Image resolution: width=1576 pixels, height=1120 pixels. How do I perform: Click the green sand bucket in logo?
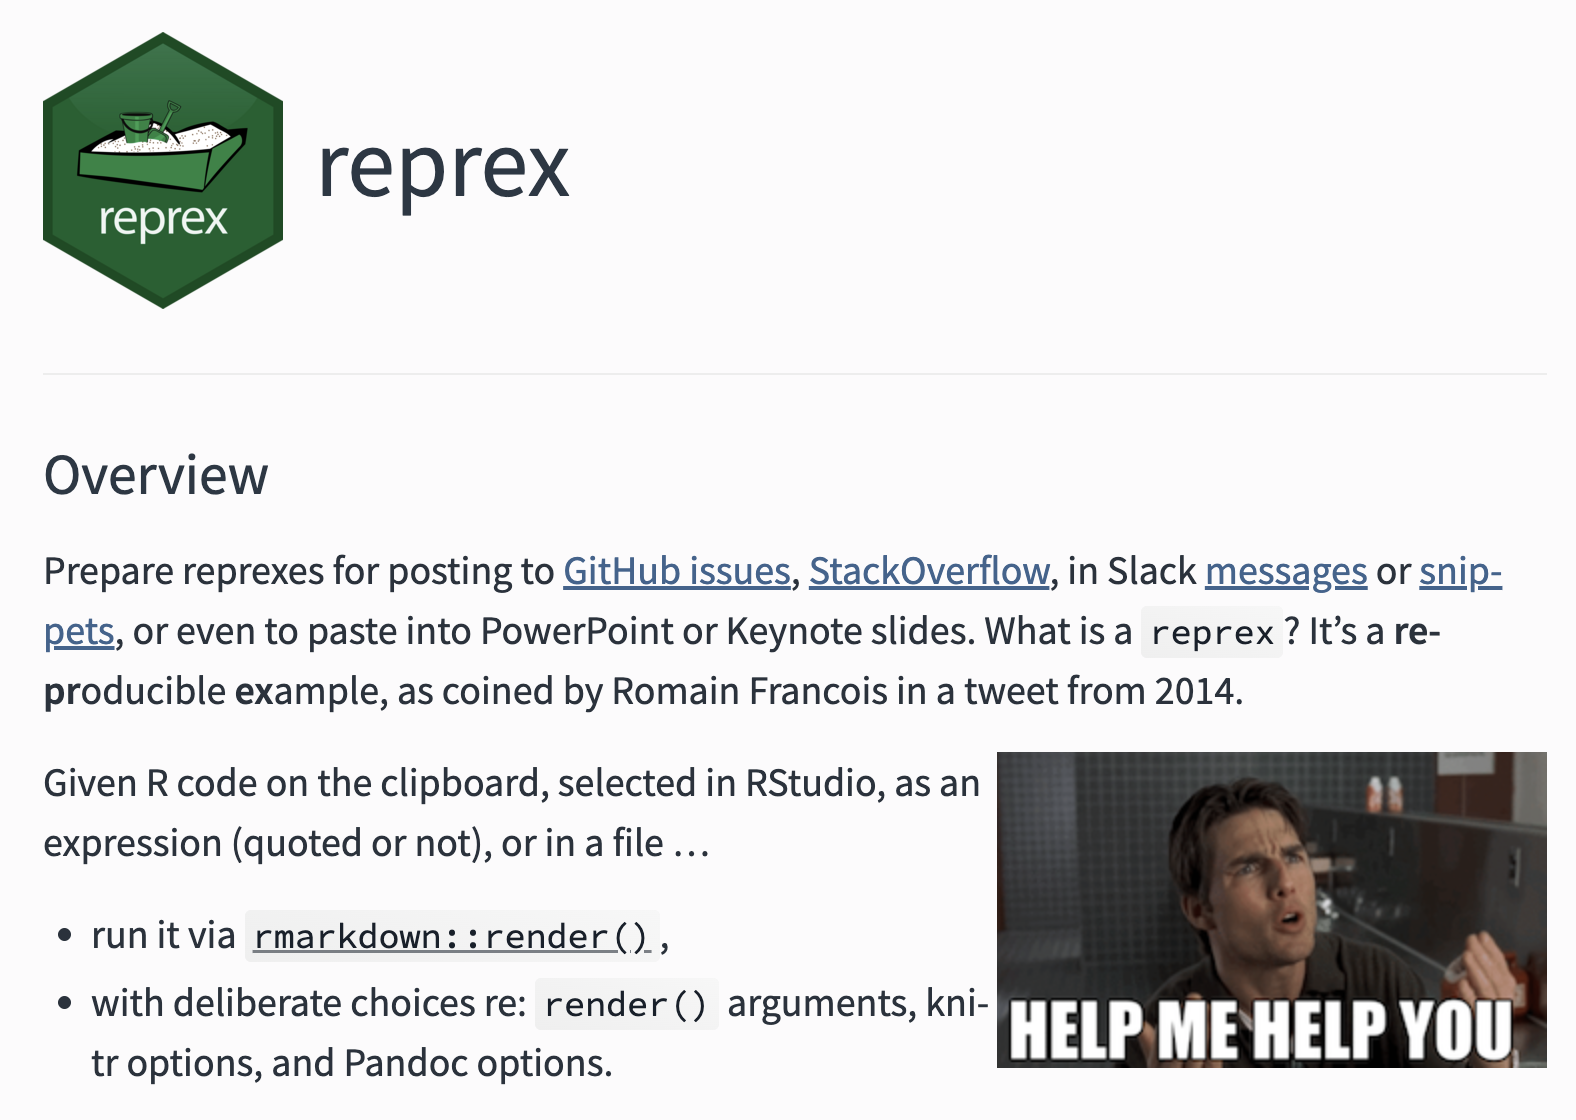137,127
